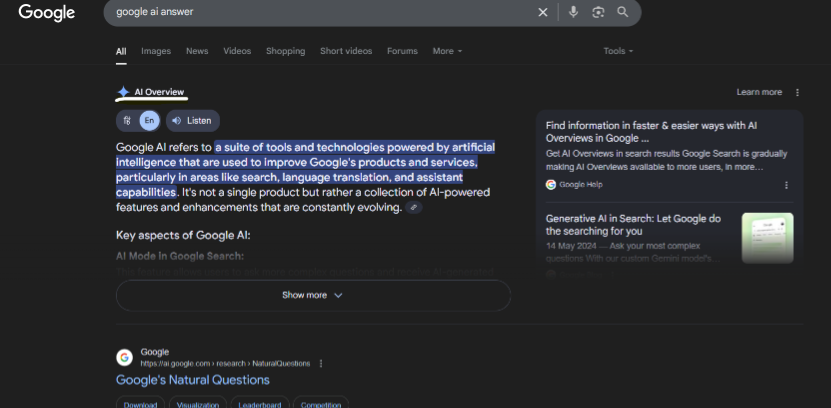Listen to the AI Overview aloud
Screen dimensions: 831x408
coord(193,121)
